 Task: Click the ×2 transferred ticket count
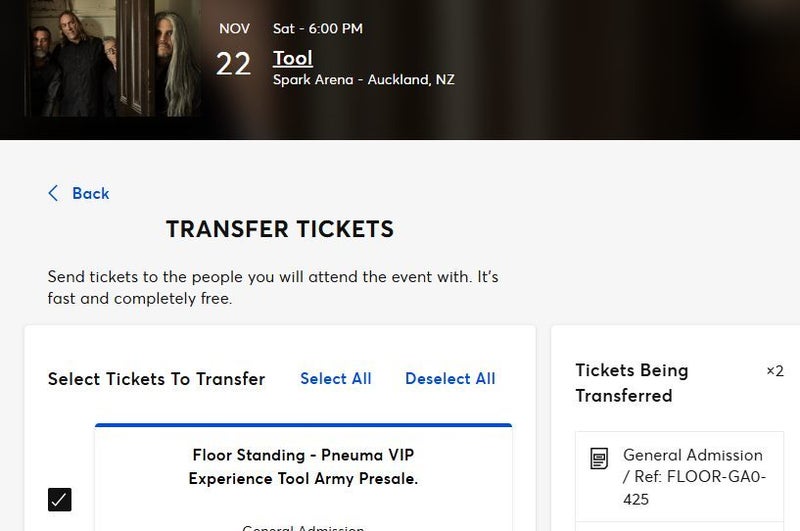[x=775, y=371]
